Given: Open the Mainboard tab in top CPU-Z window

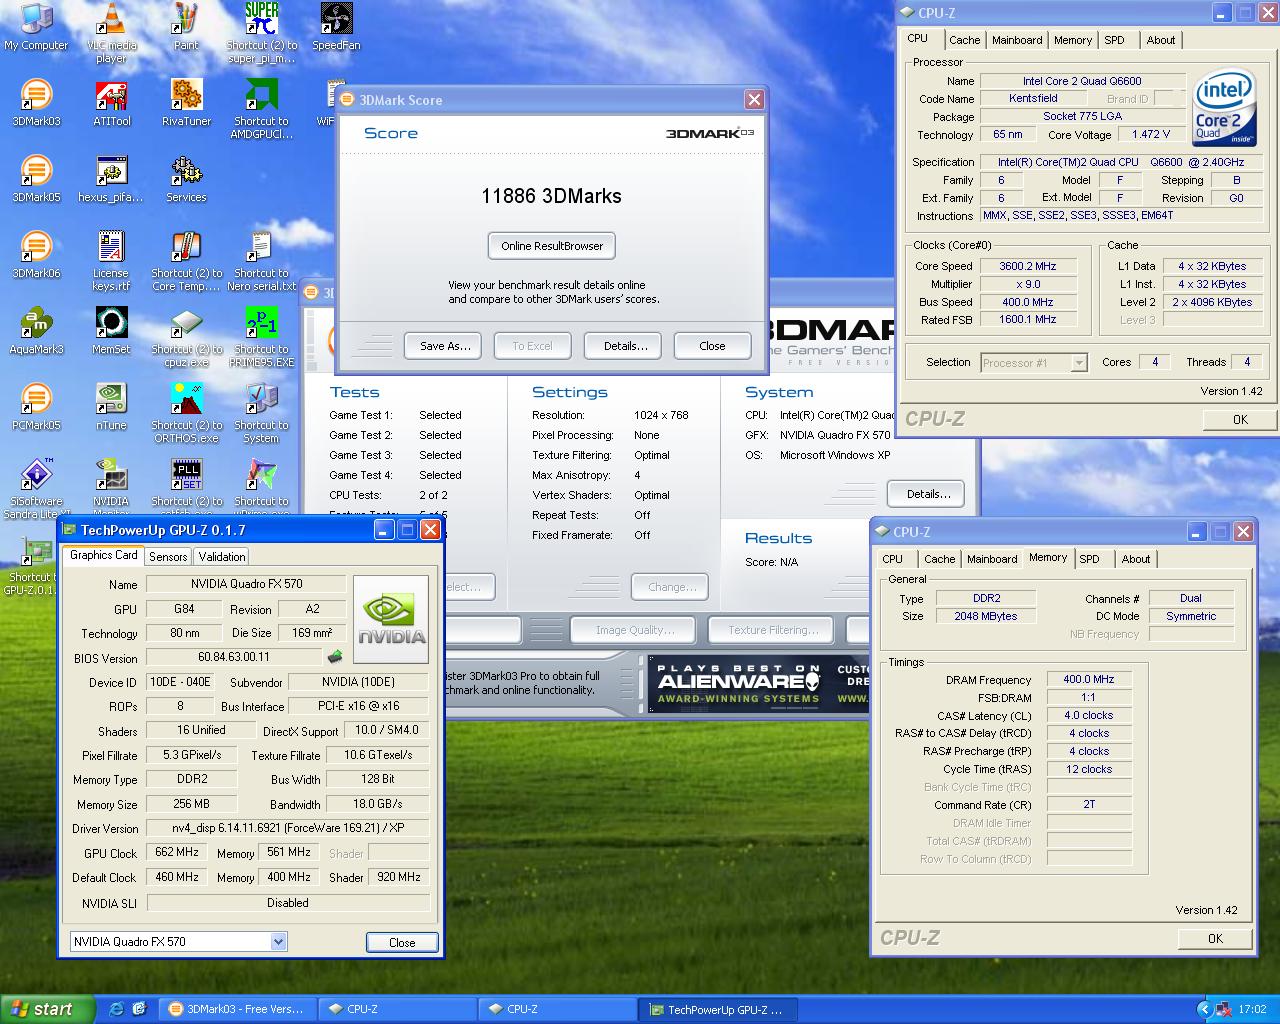Looking at the screenshot, I should coord(1017,40).
